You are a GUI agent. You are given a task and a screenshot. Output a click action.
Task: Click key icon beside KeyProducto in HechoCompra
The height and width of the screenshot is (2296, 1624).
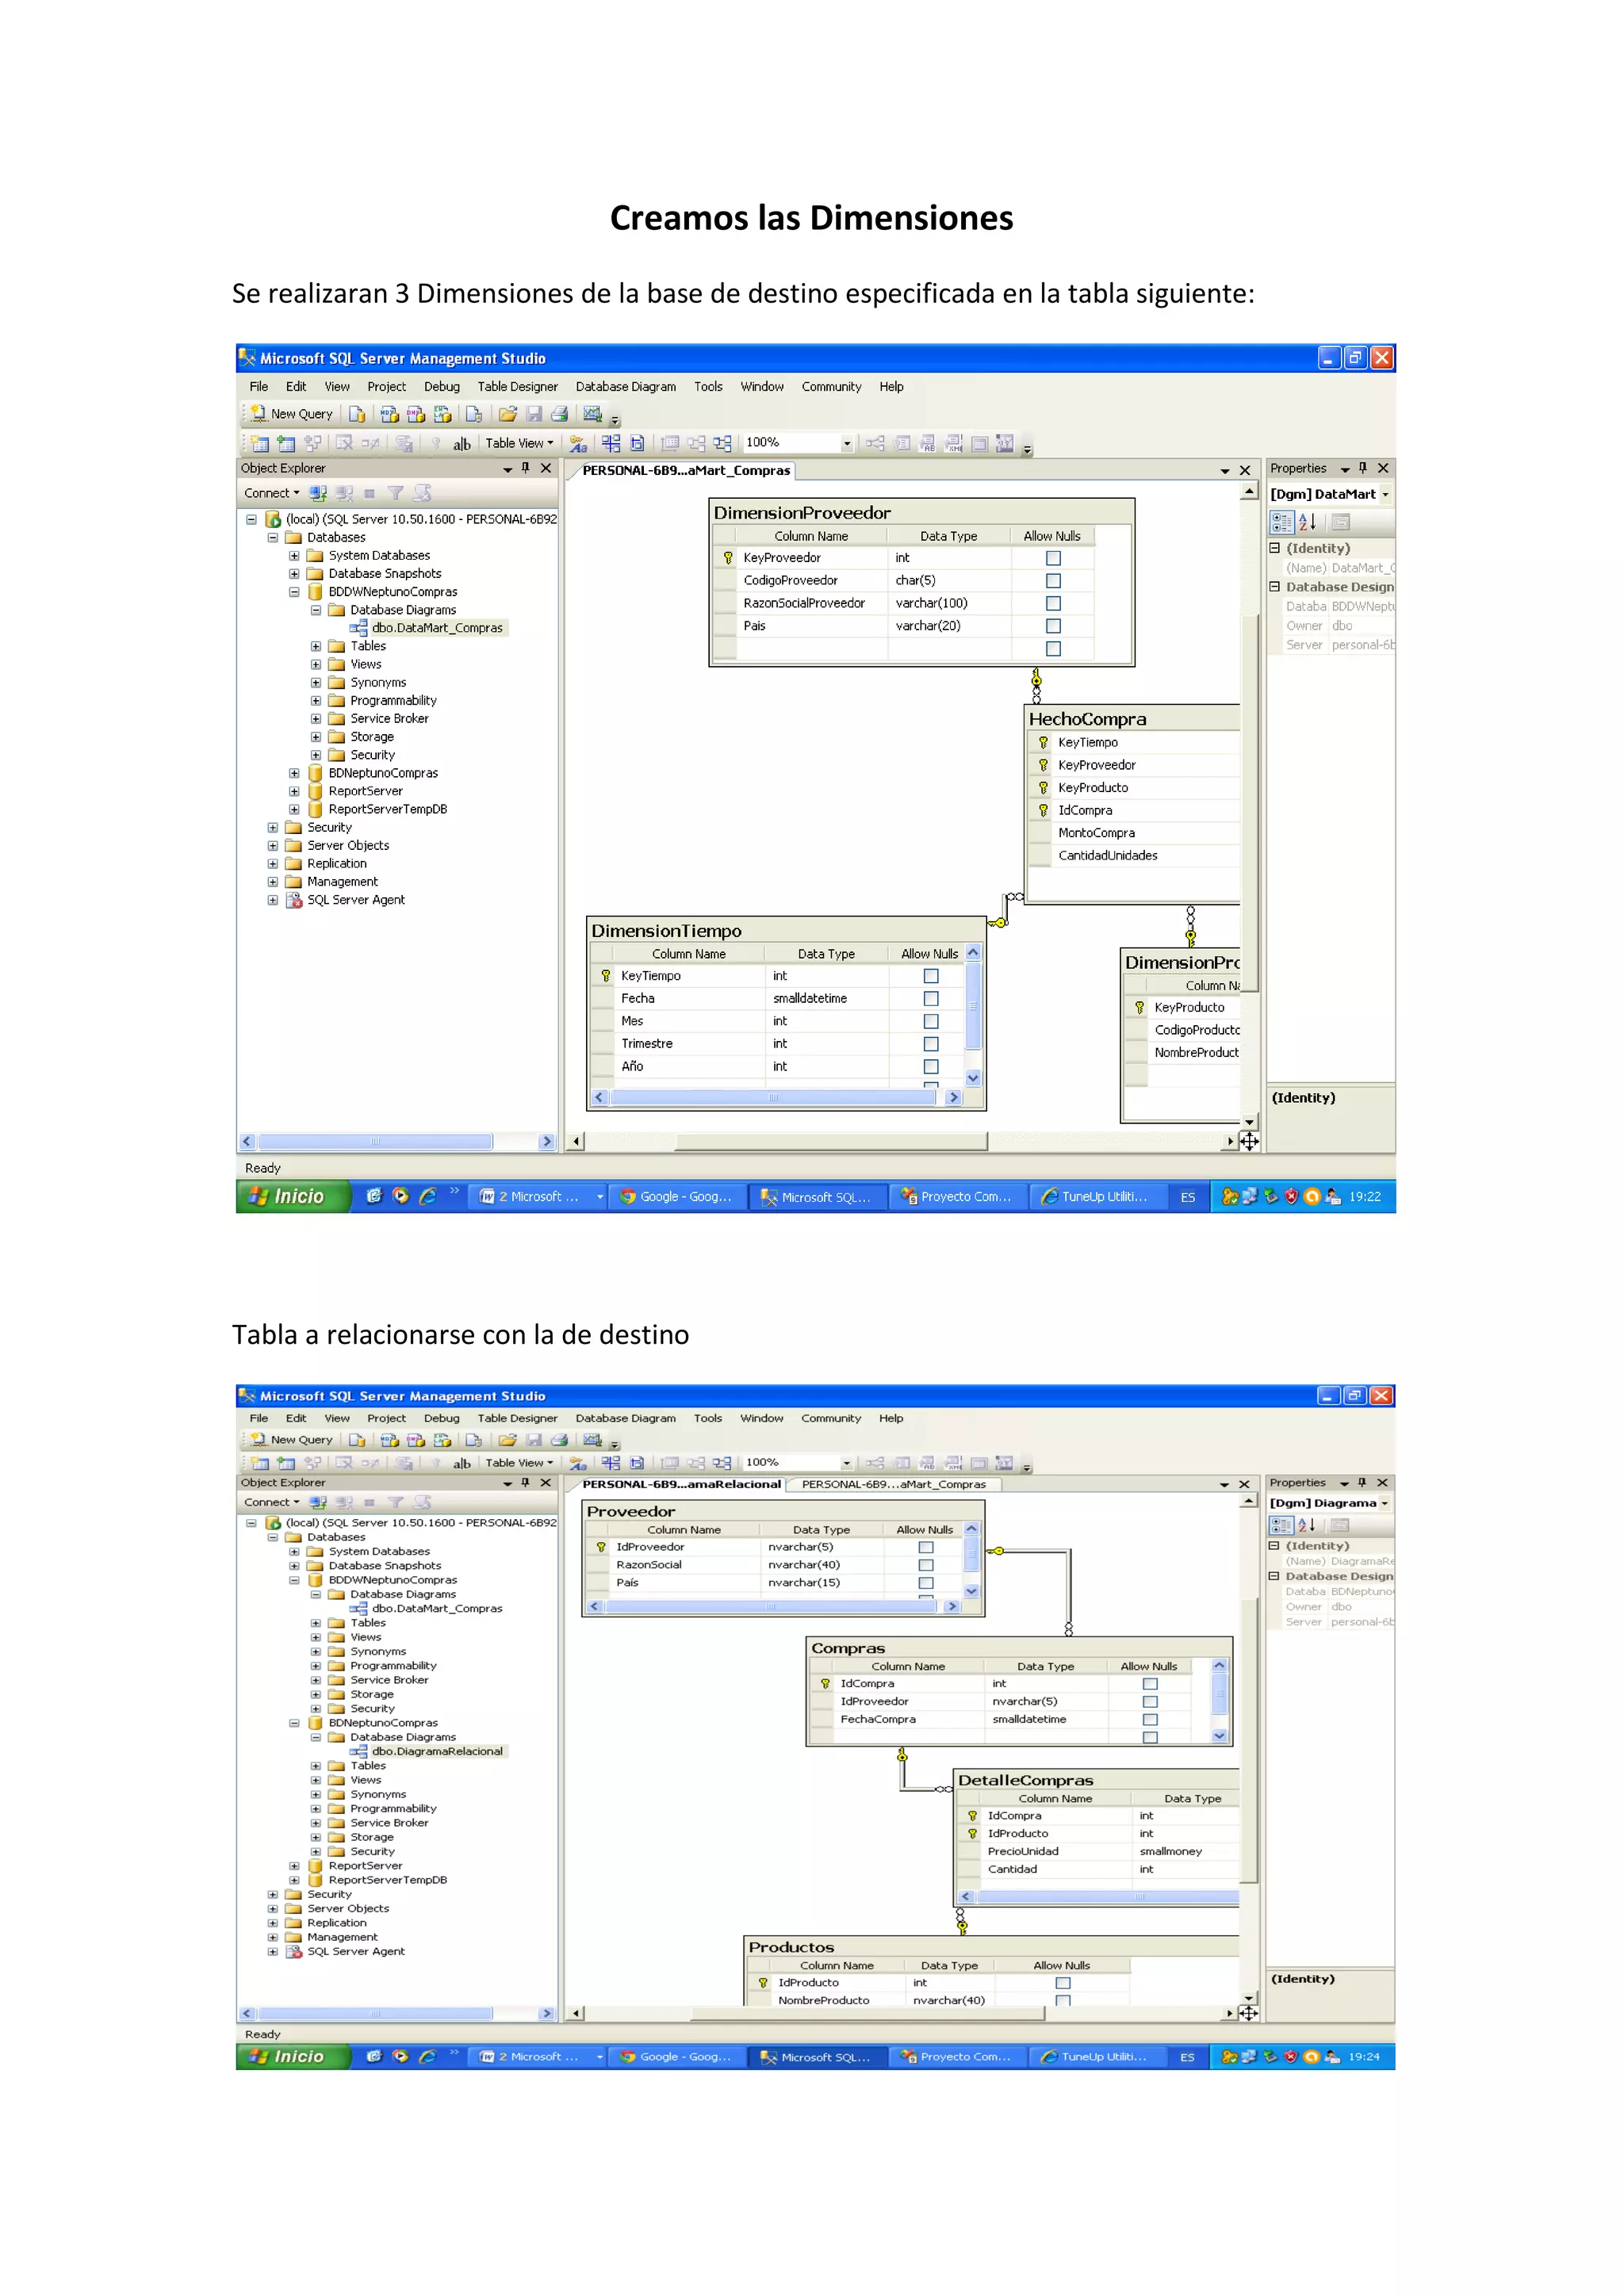1043,788
